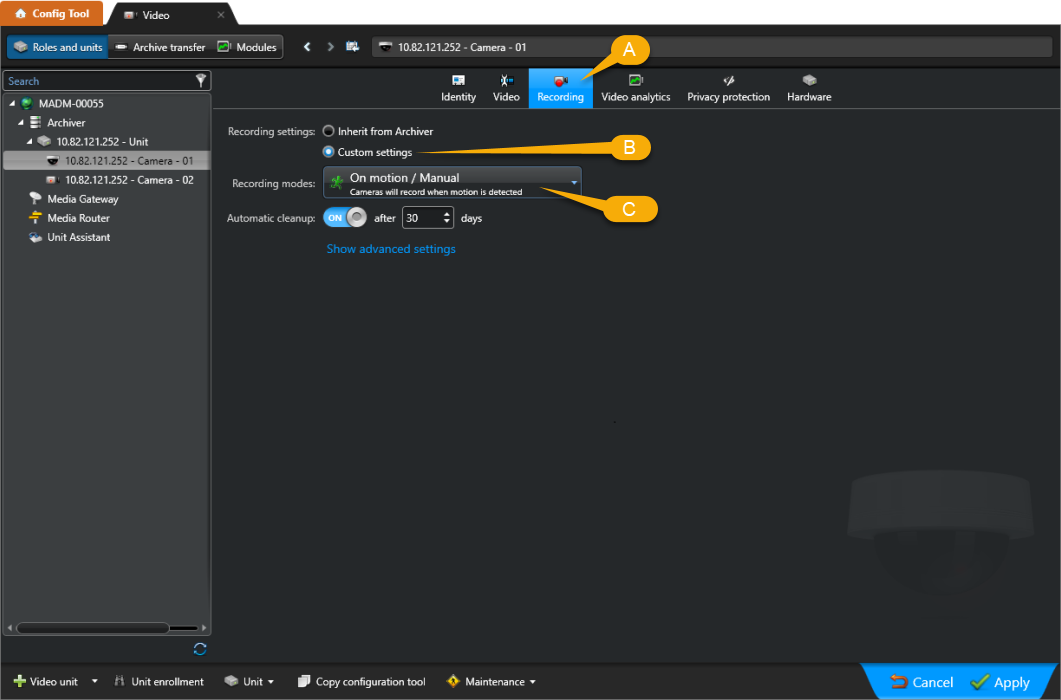Click the Media Gateway role icon

pyautogui.click(x=34, y=198)
